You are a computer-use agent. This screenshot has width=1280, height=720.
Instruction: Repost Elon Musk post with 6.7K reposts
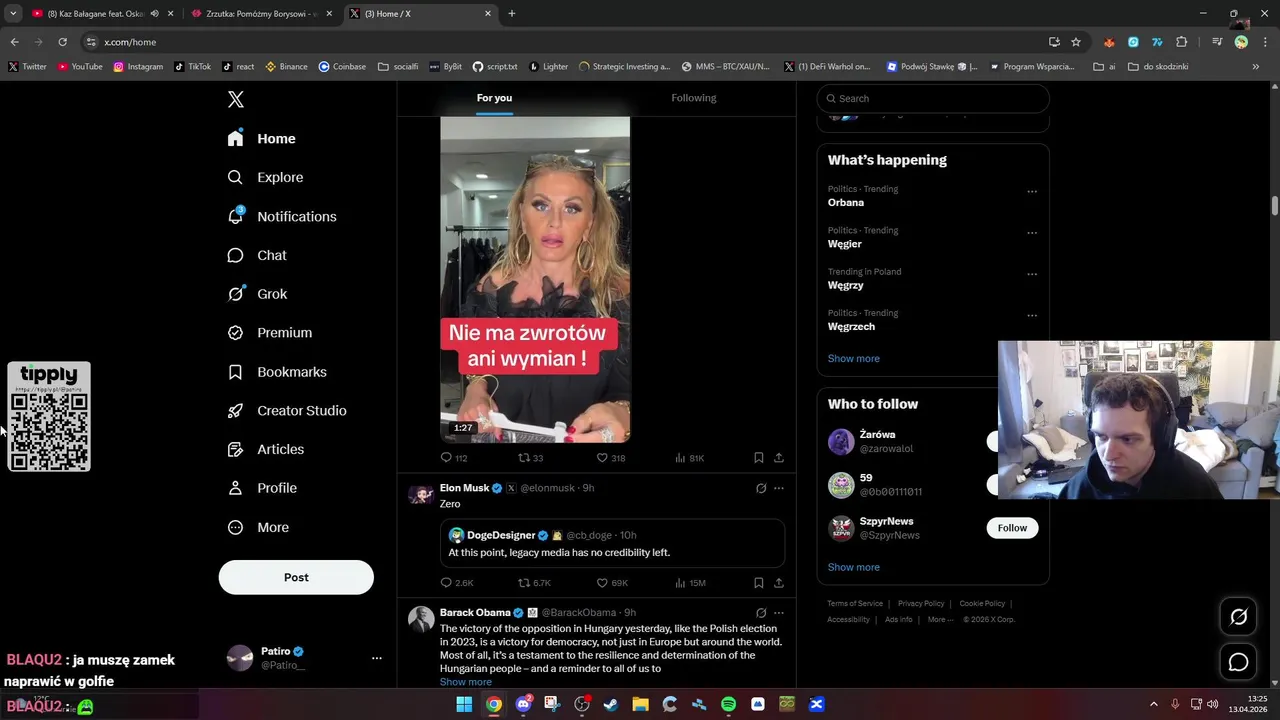[534, 583]
